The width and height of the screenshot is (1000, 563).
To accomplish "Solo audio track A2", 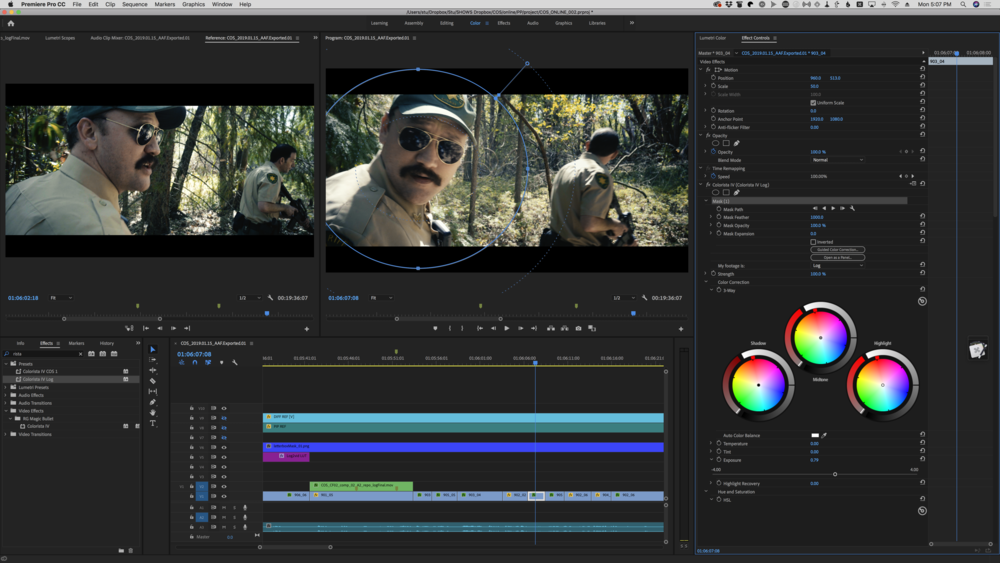I will point(234,517).
